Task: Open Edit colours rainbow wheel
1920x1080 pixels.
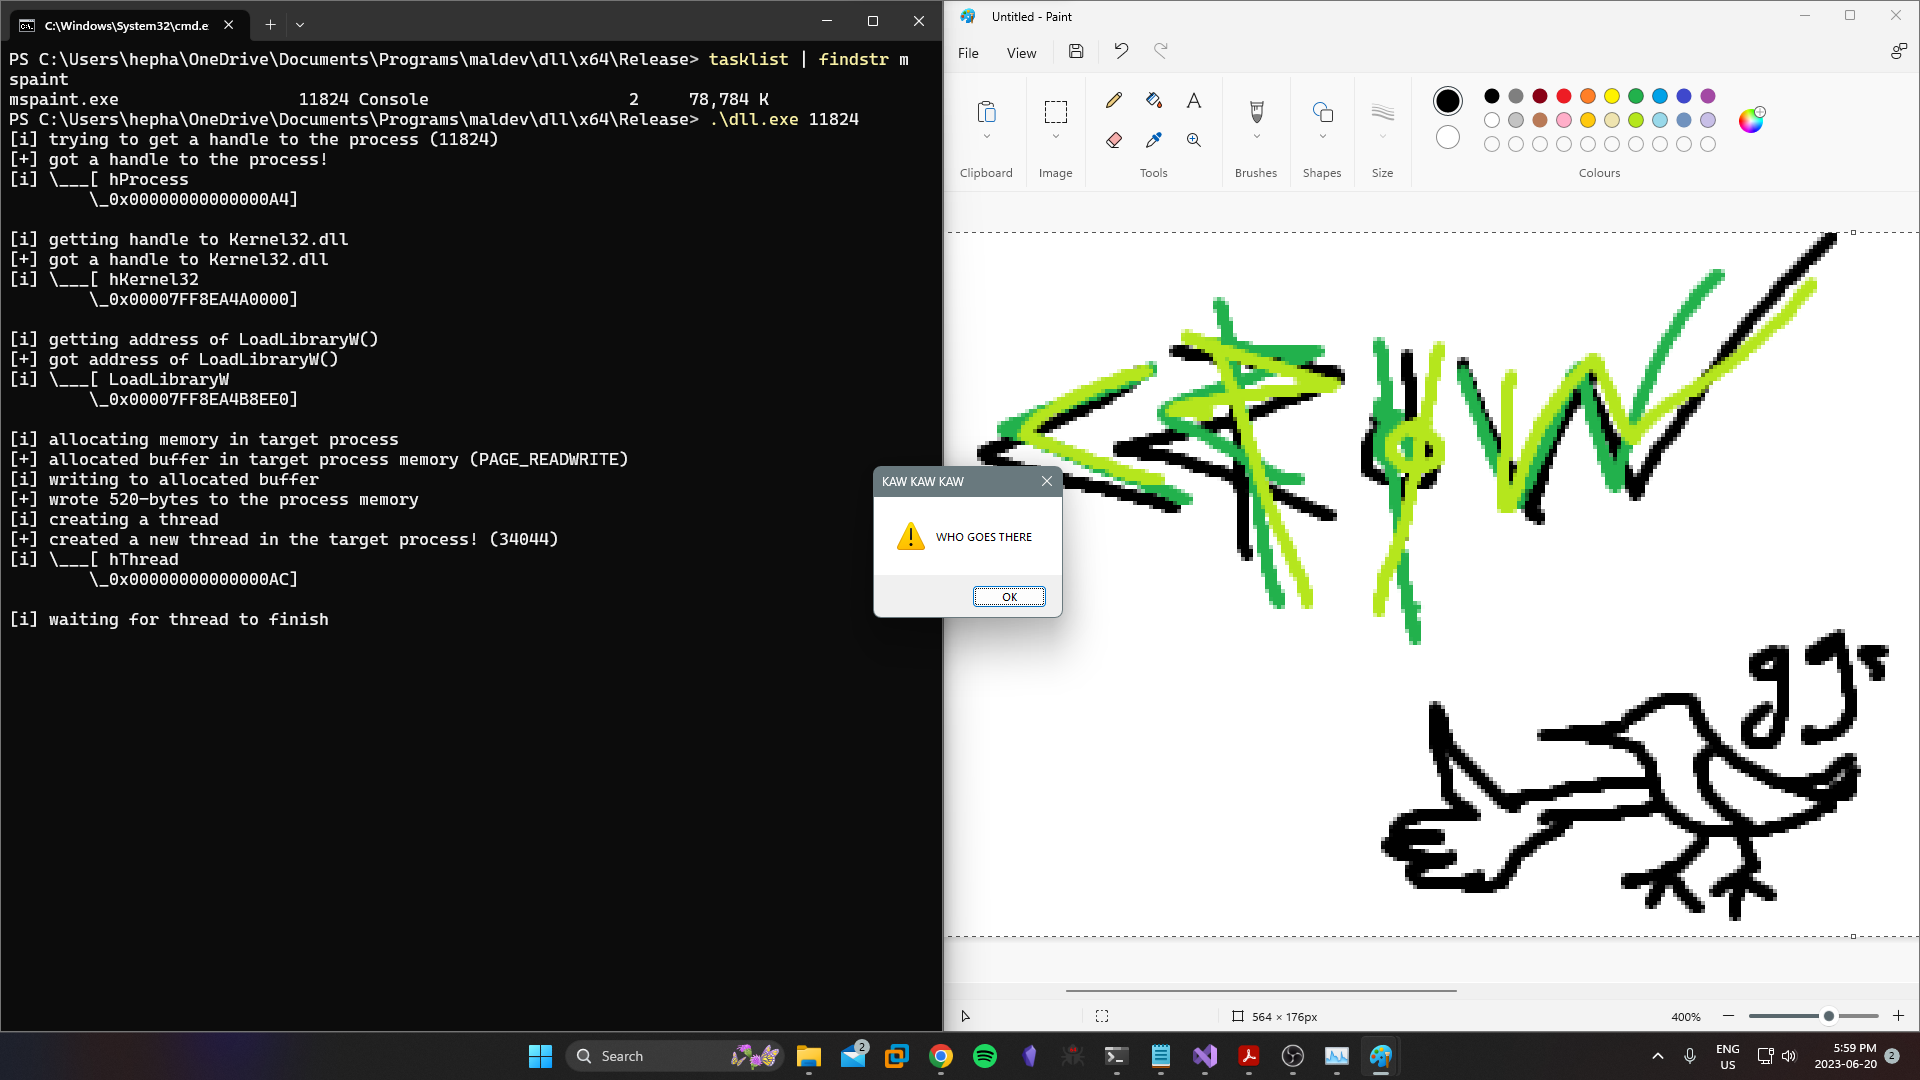Action: pos(1752,120)
